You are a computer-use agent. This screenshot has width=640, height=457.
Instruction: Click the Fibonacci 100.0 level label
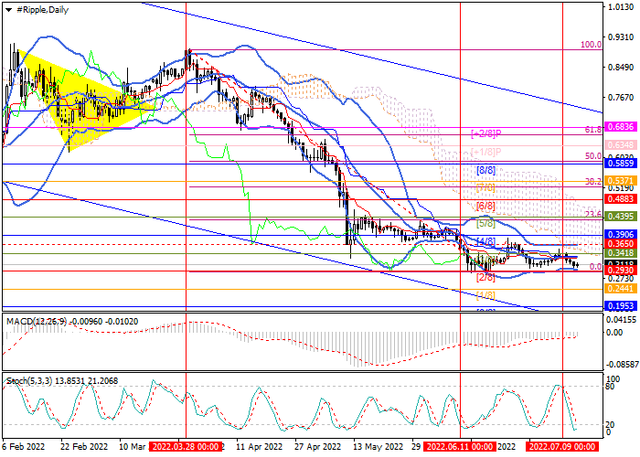click(x=591, y=45)
